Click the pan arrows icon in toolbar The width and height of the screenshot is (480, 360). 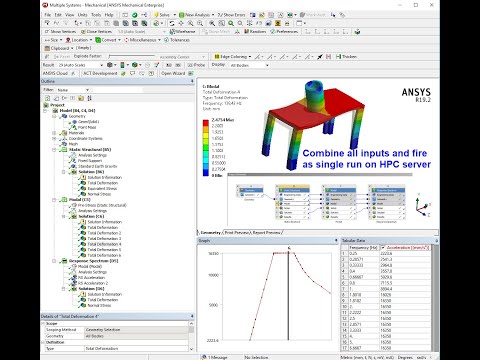(x=181, y=23)
